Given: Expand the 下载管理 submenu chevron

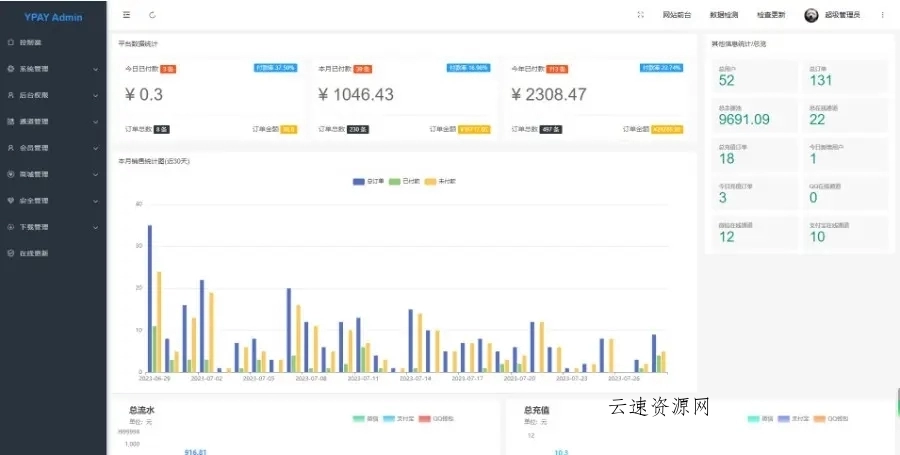Looking at the screenshot, I should [95, 227].
